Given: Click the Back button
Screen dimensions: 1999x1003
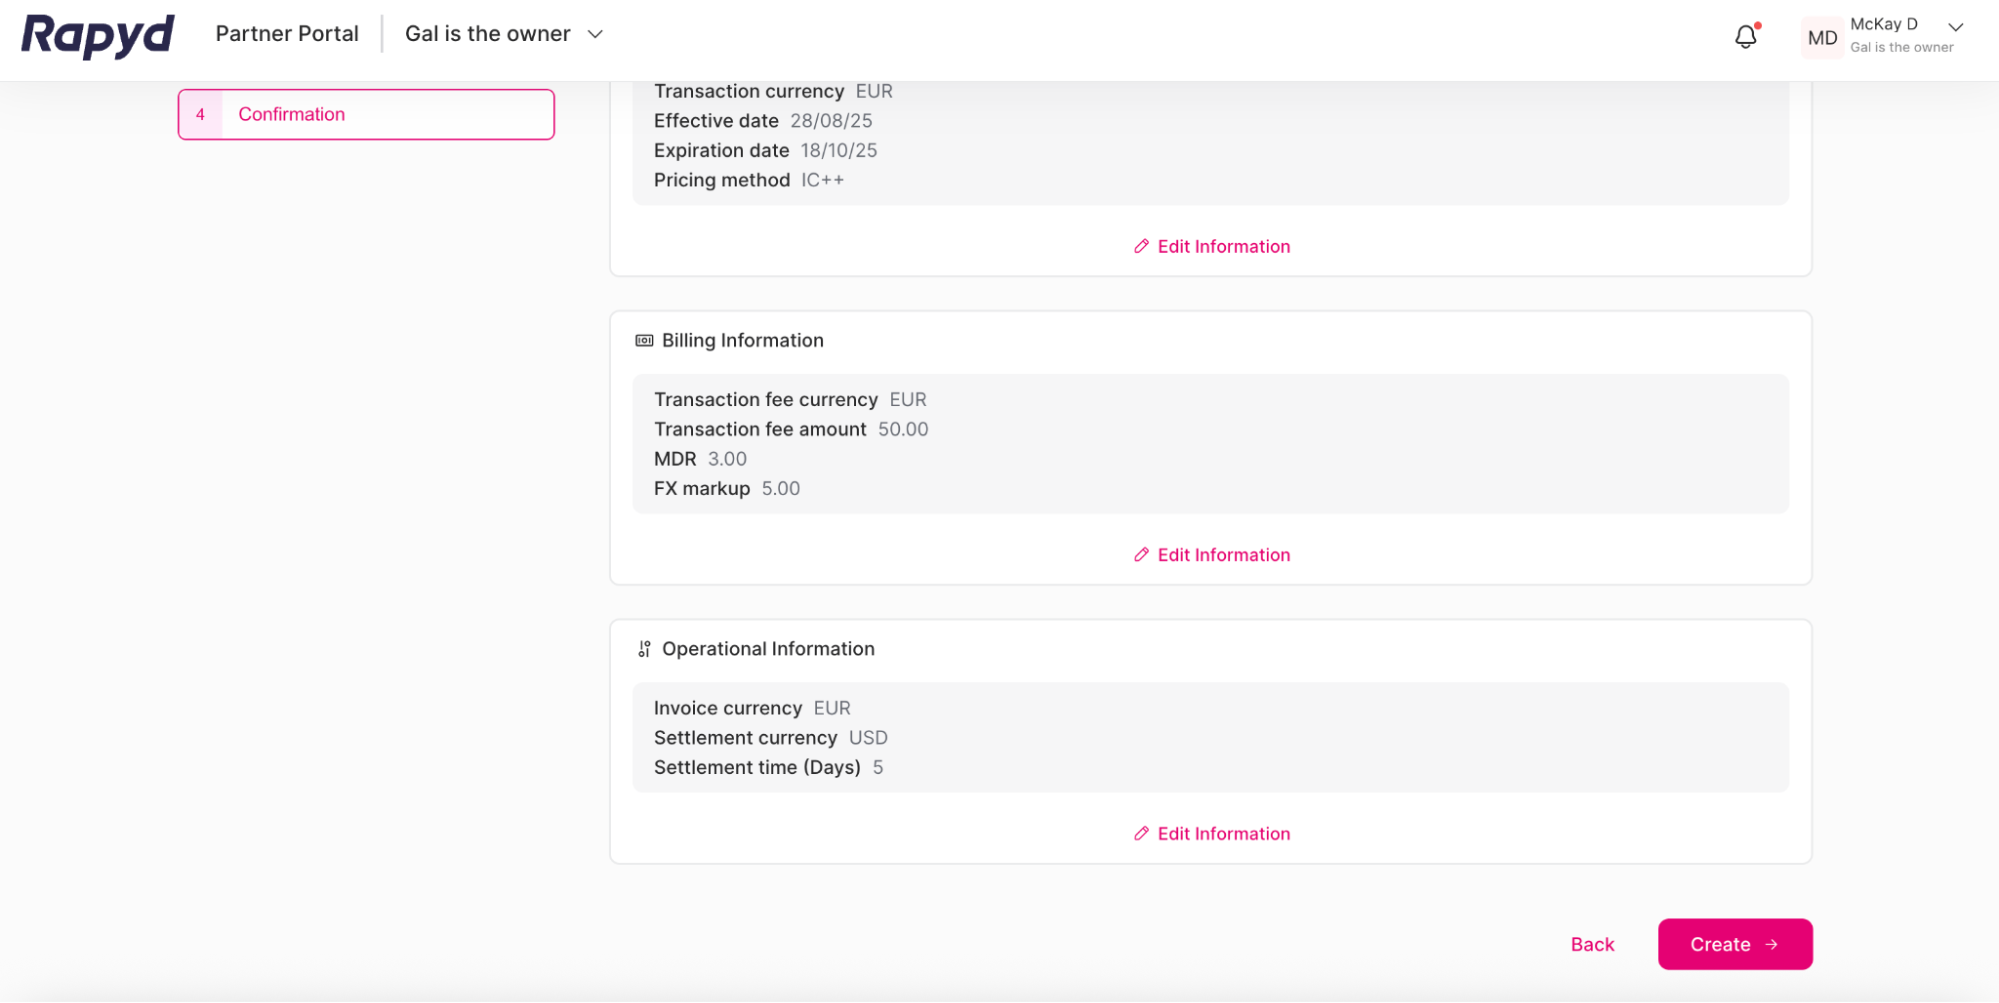Looking at the screenshot, I should tap(1592, 944).
